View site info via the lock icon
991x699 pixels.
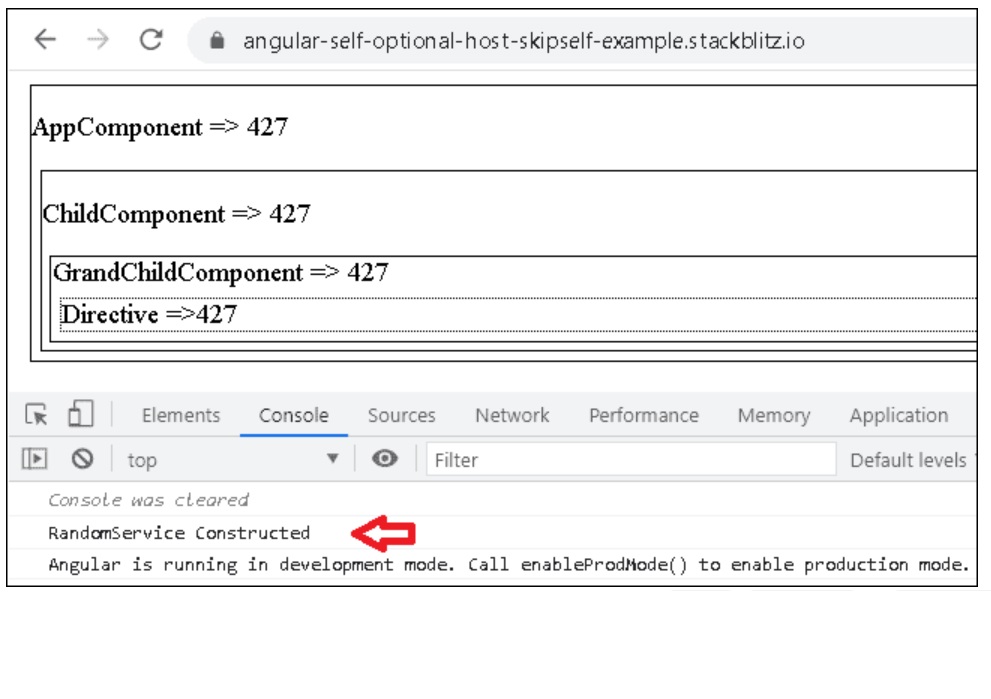click(215, 41)
